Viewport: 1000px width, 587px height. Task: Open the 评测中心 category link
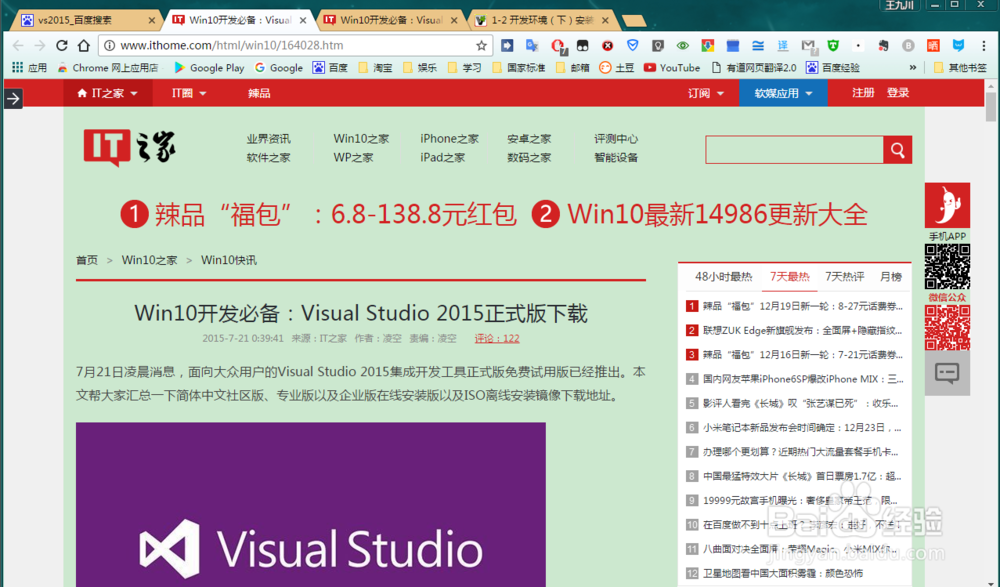coord(615,138)
